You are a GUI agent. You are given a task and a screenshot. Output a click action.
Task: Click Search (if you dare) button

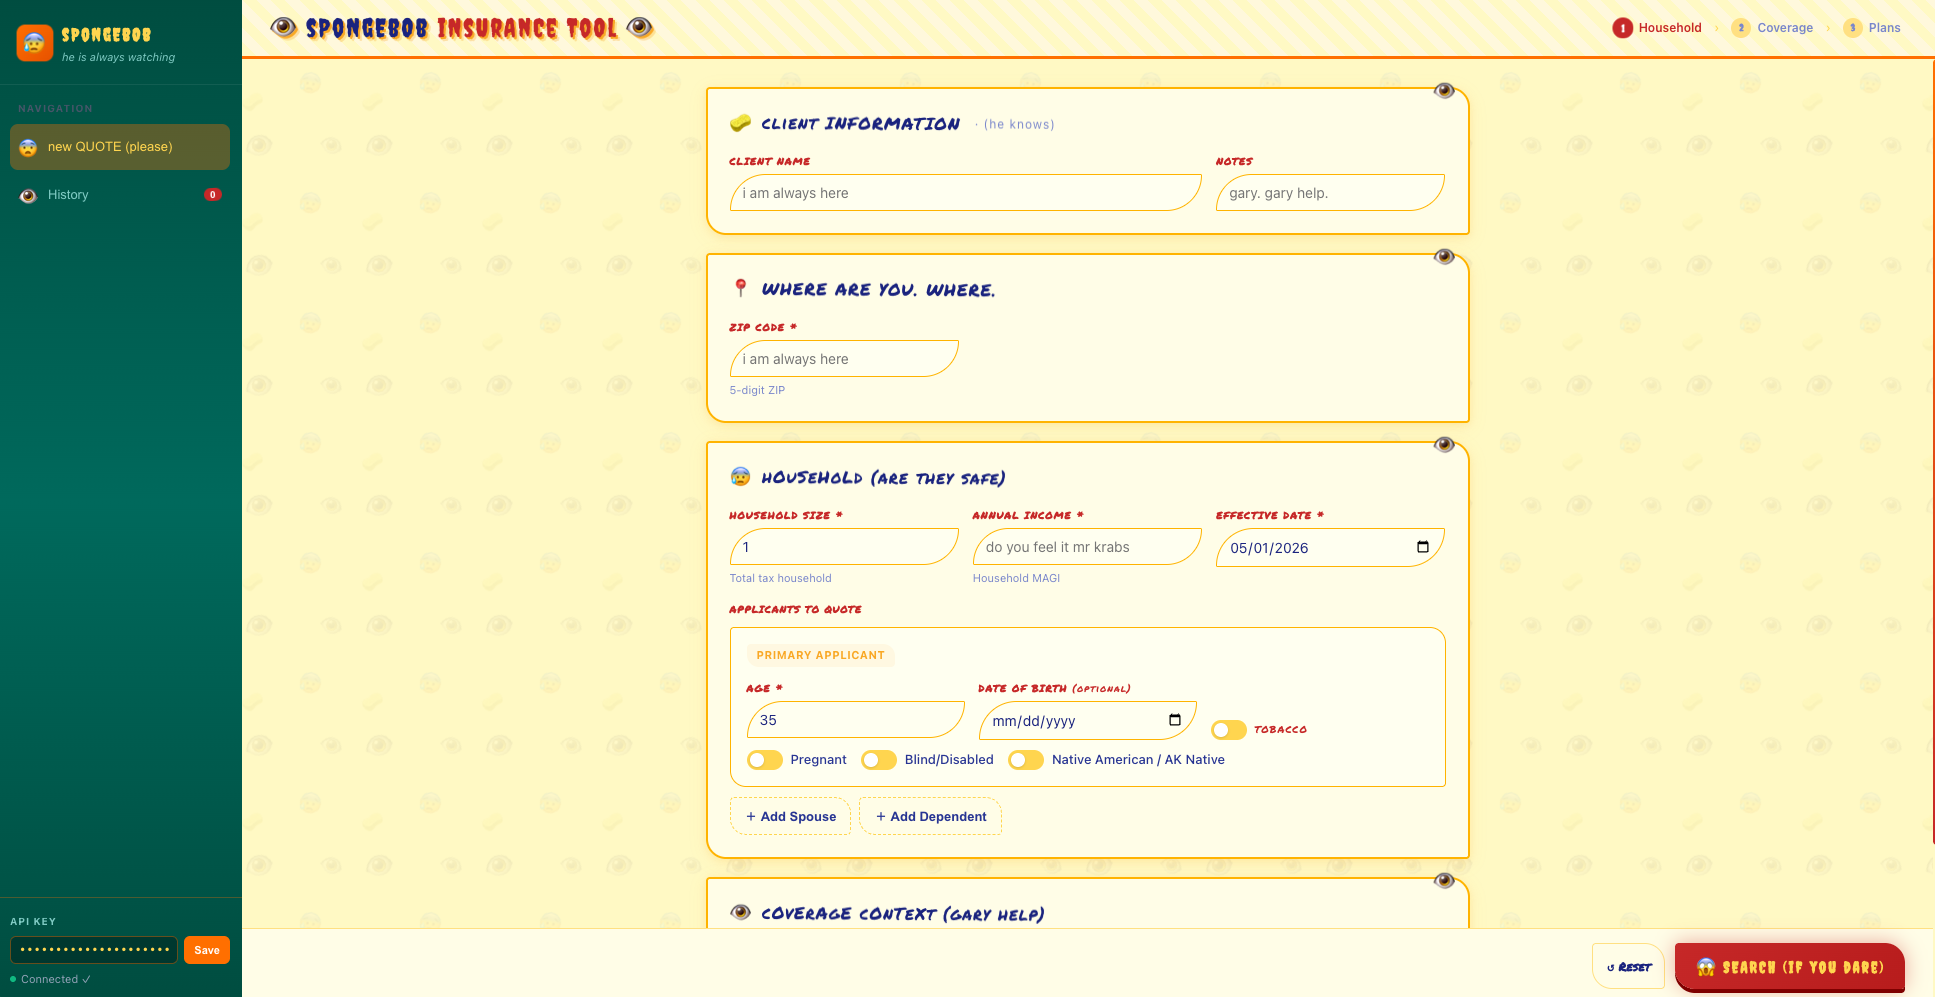point(1789,967)
